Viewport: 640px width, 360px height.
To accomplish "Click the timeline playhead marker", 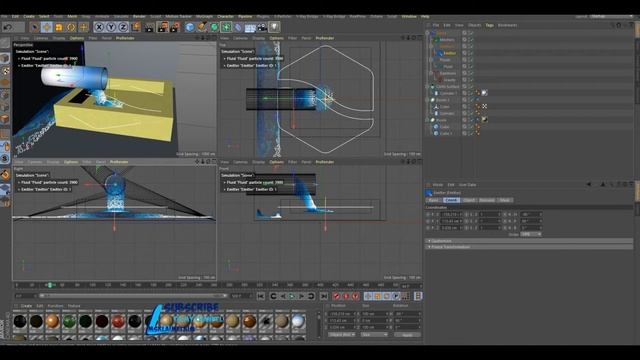I will (50, 285).
